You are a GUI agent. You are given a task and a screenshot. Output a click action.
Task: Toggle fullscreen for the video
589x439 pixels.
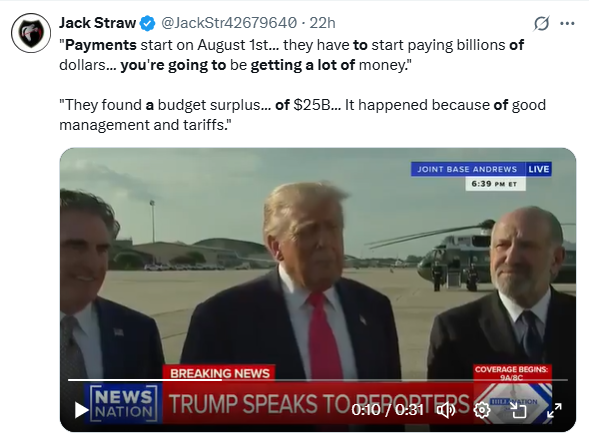[554, 410]
